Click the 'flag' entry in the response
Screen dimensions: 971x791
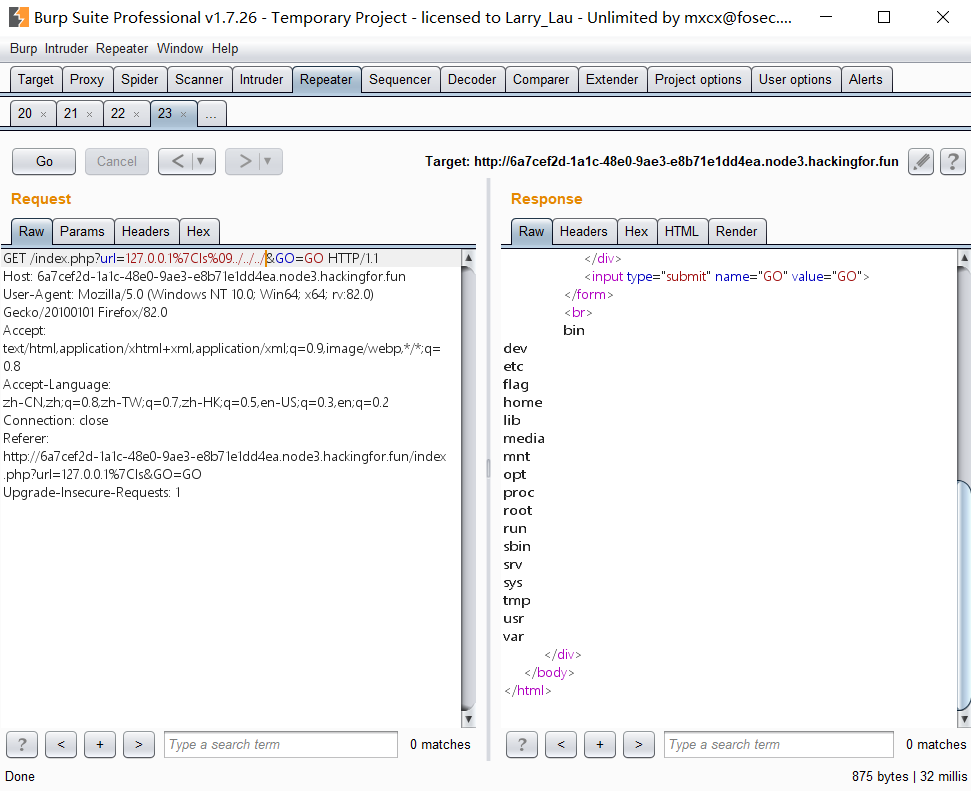coord(516,385)
